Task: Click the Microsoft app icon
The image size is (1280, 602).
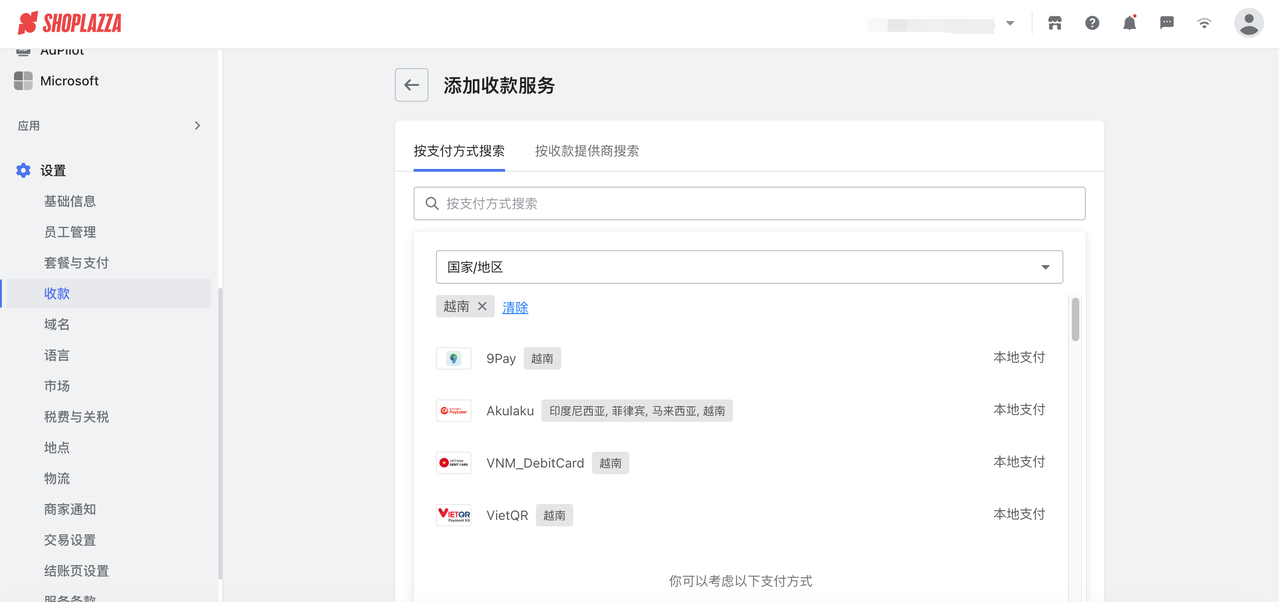Action: pyautogui.click(x=22, y=81)
